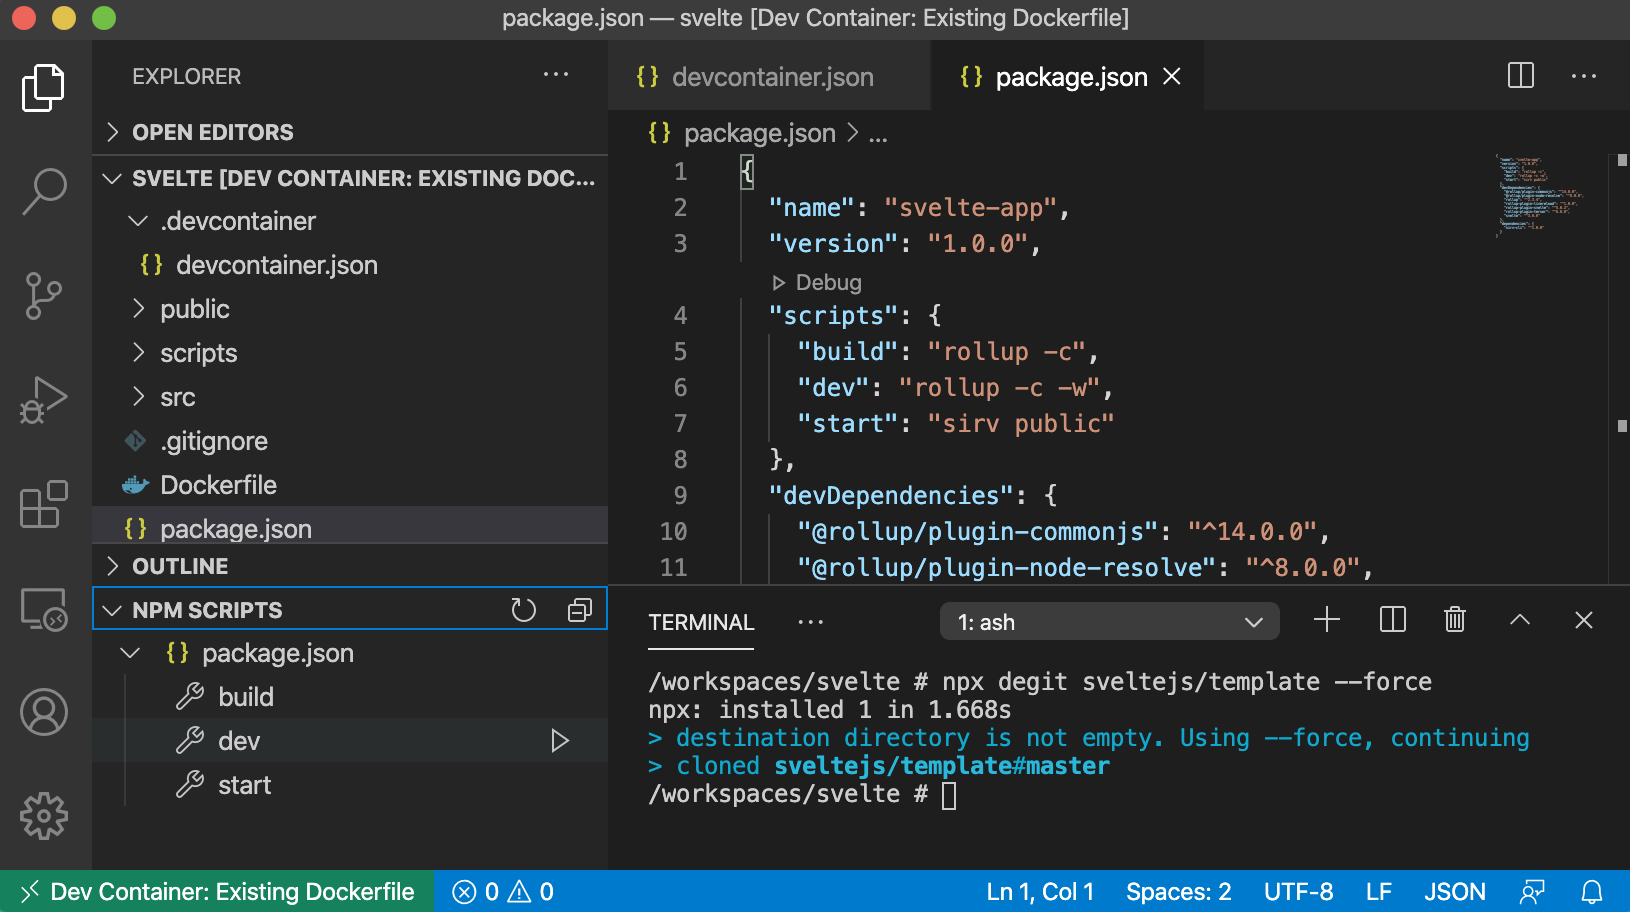Expand the src folder
1630x912 pixels.
[350, 397]
